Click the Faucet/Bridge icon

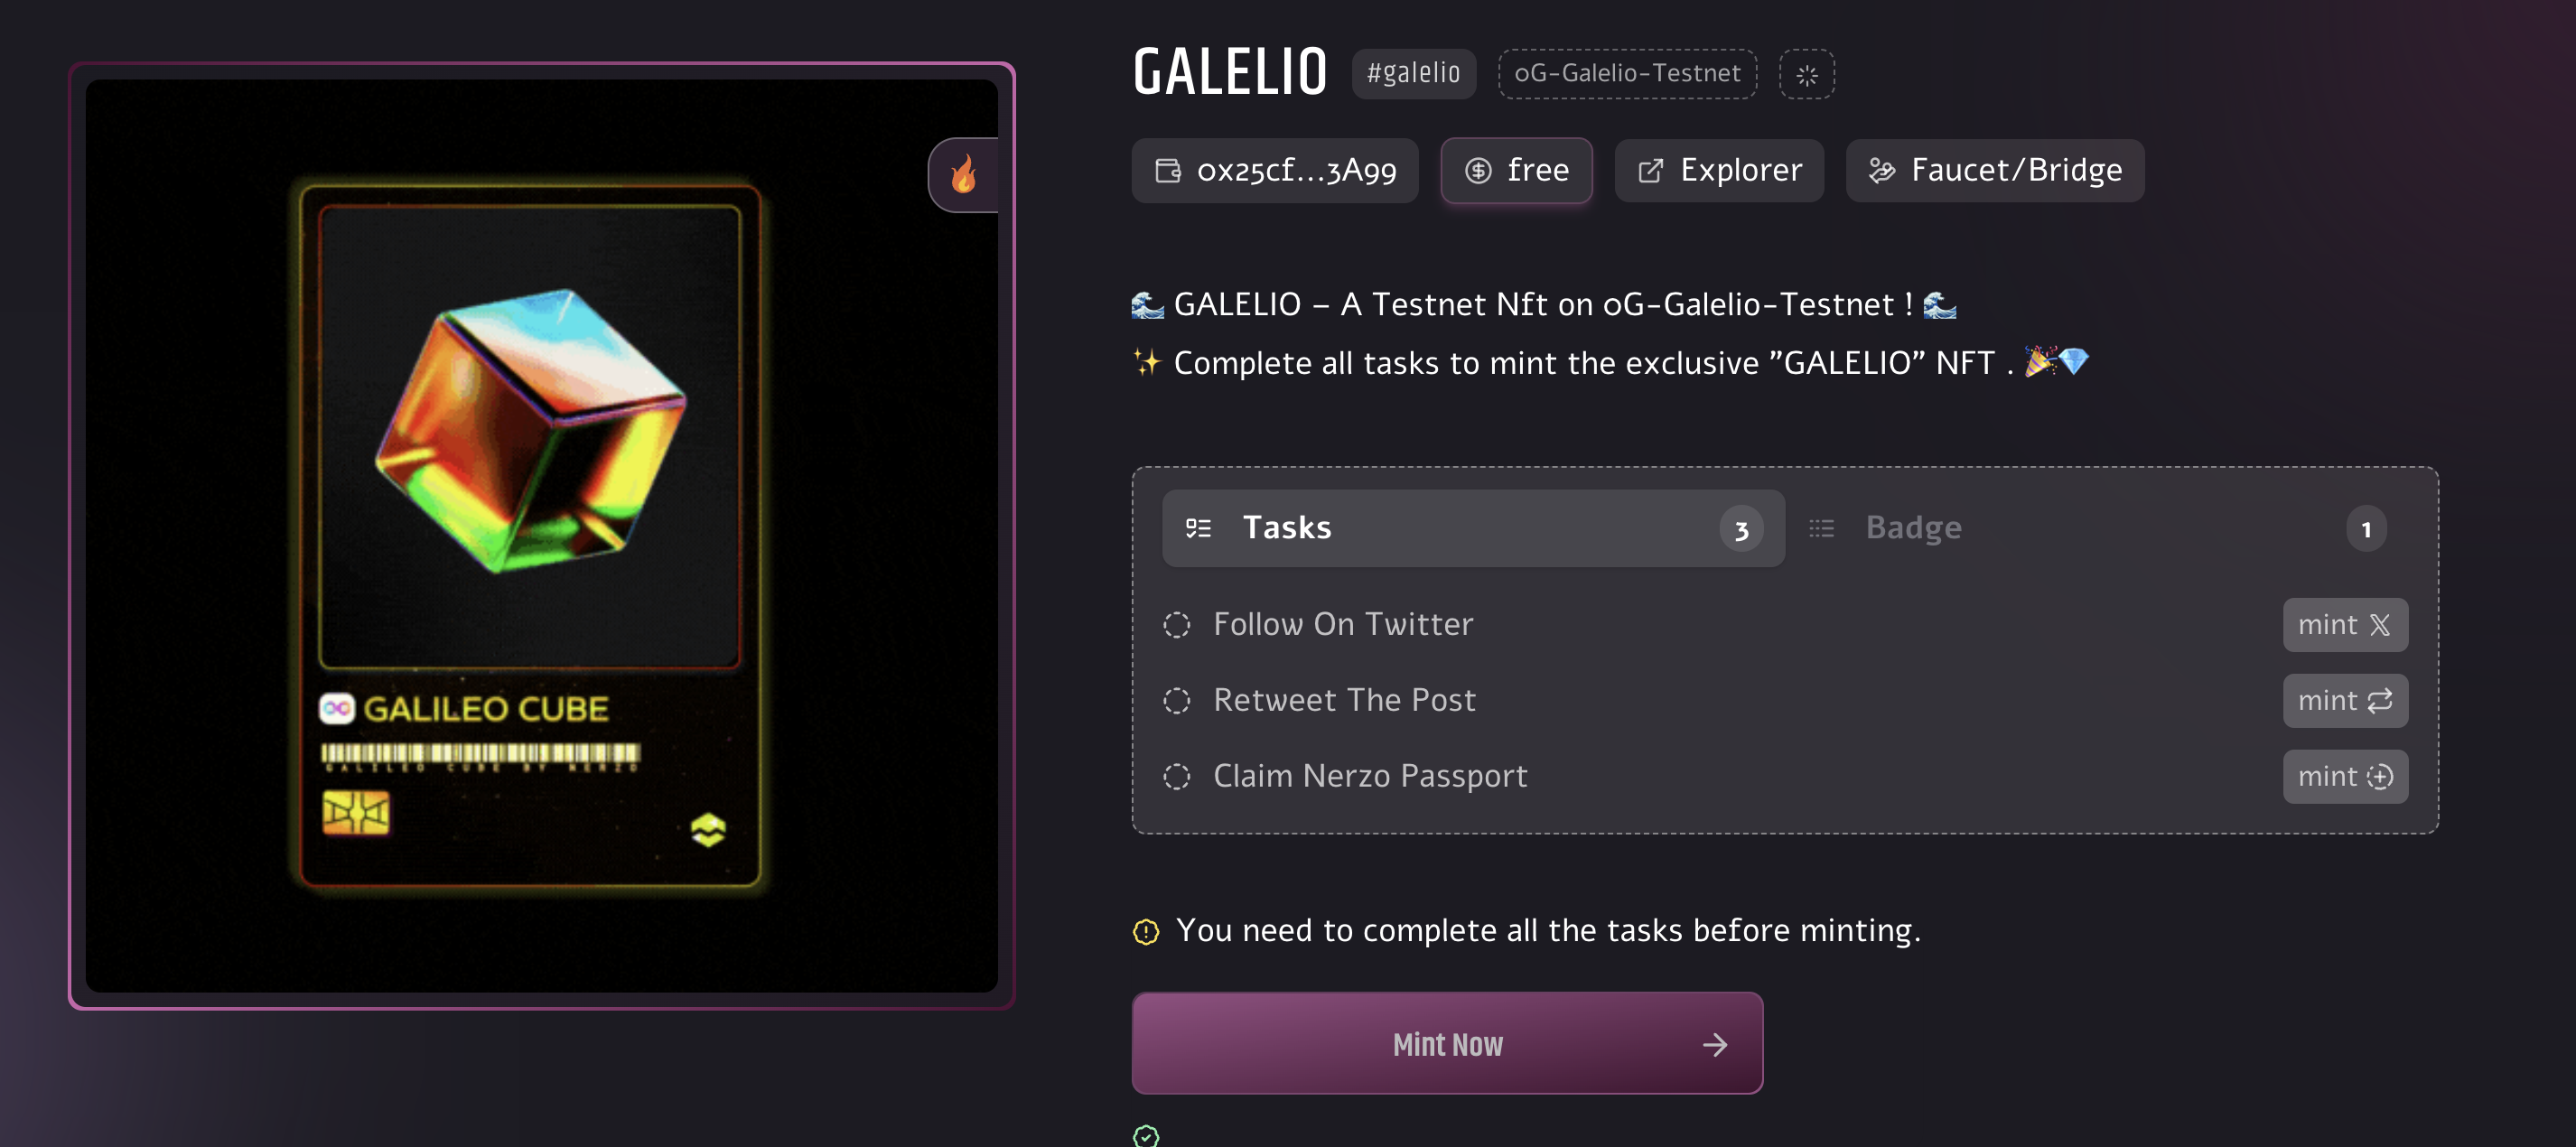(1881, 171)
